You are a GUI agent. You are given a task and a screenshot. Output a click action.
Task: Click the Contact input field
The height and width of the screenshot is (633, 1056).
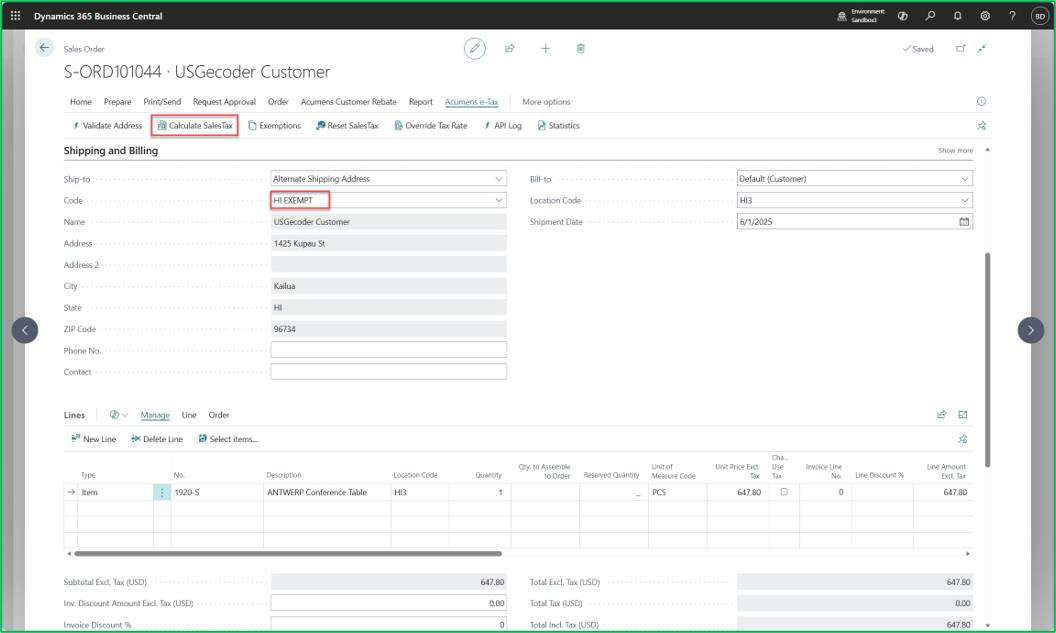click(389, 372)
